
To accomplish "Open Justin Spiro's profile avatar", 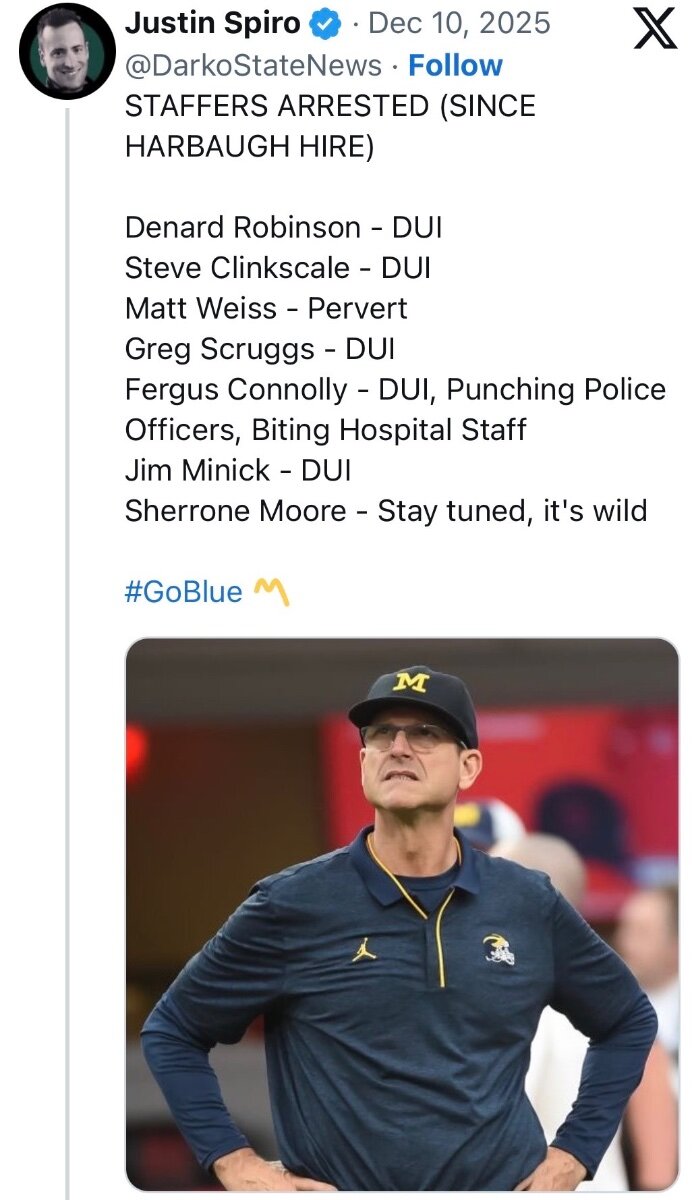I will (x=68, y=51).
